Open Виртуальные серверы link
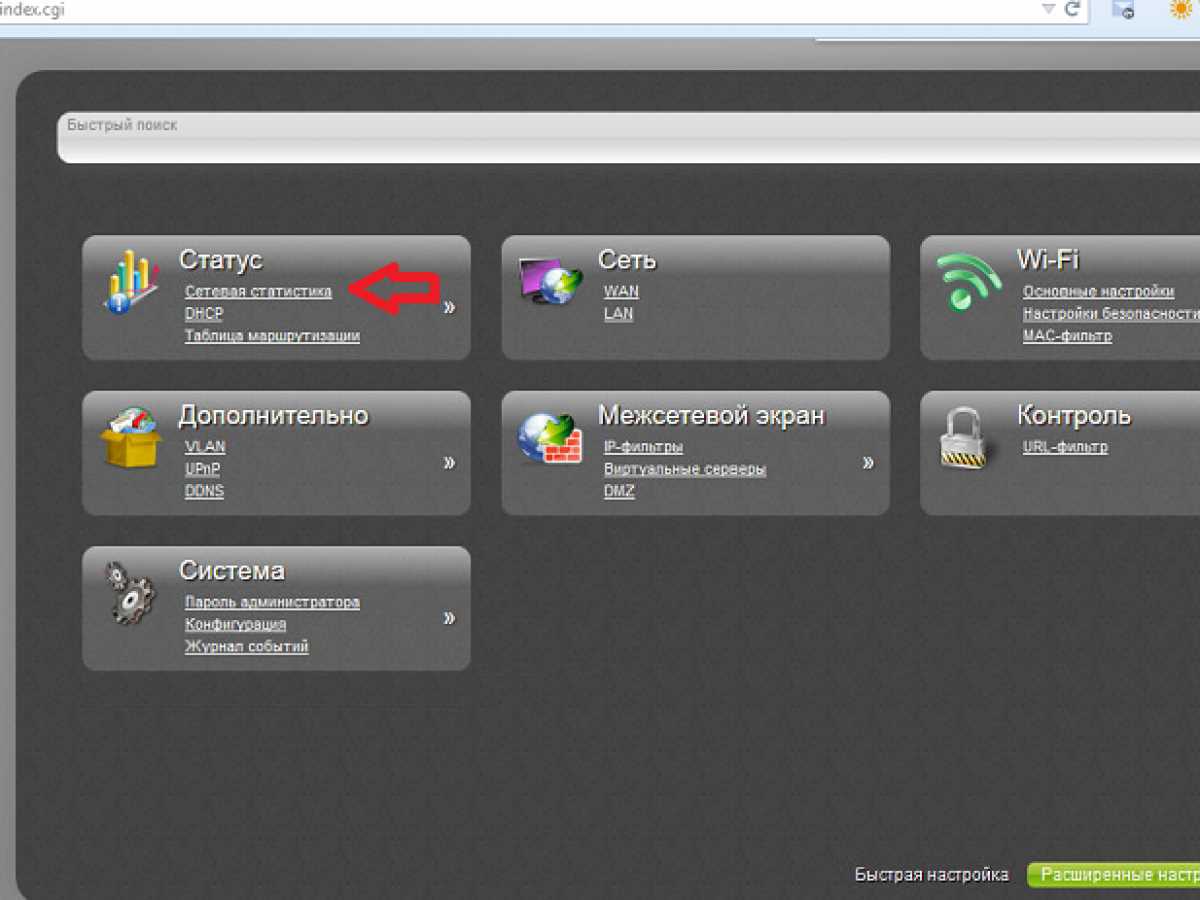Image resolution: width=1200 pixels, height=900 pixels. pos(685,469)
